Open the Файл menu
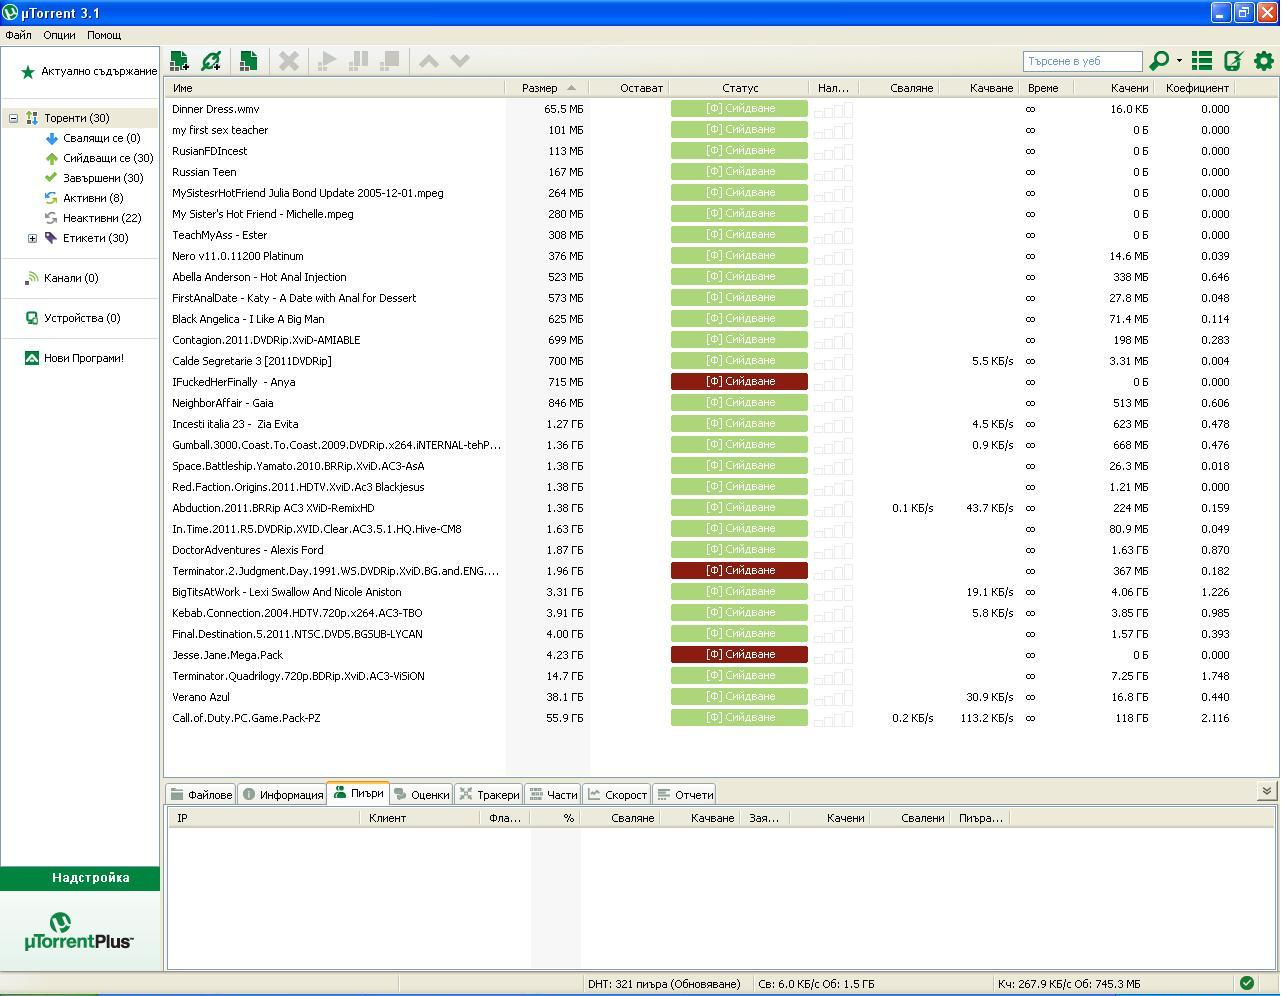 [18, 35]
